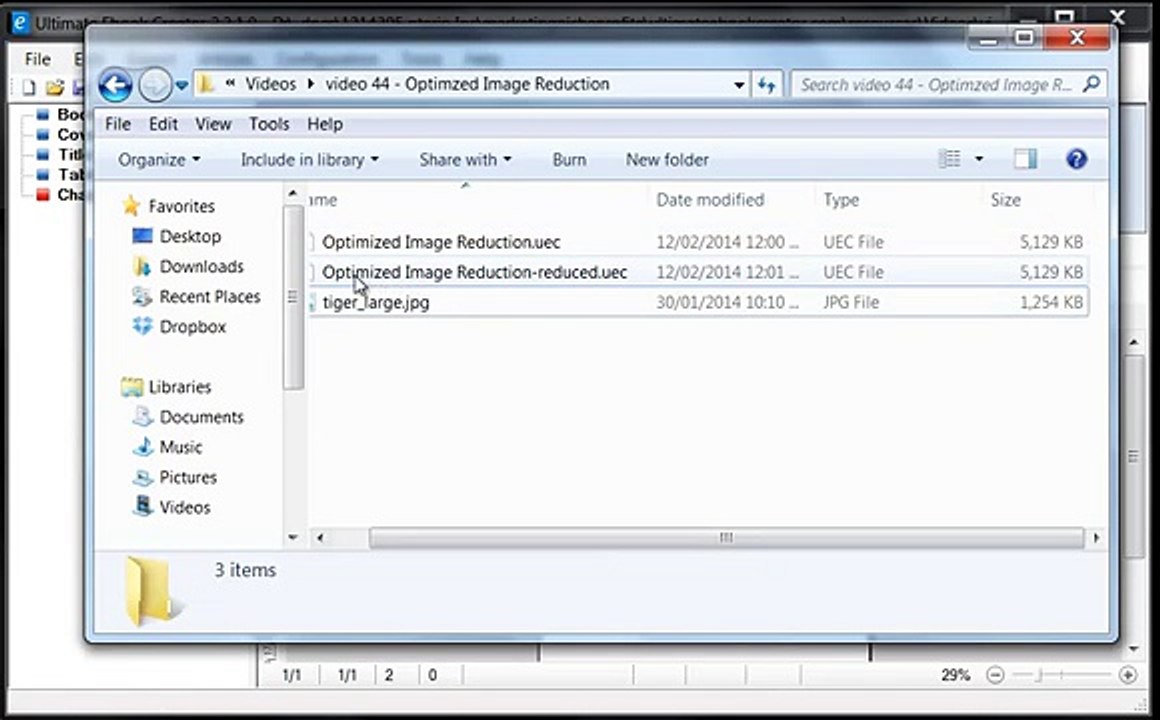Open the address bar history dropdown

738,85
